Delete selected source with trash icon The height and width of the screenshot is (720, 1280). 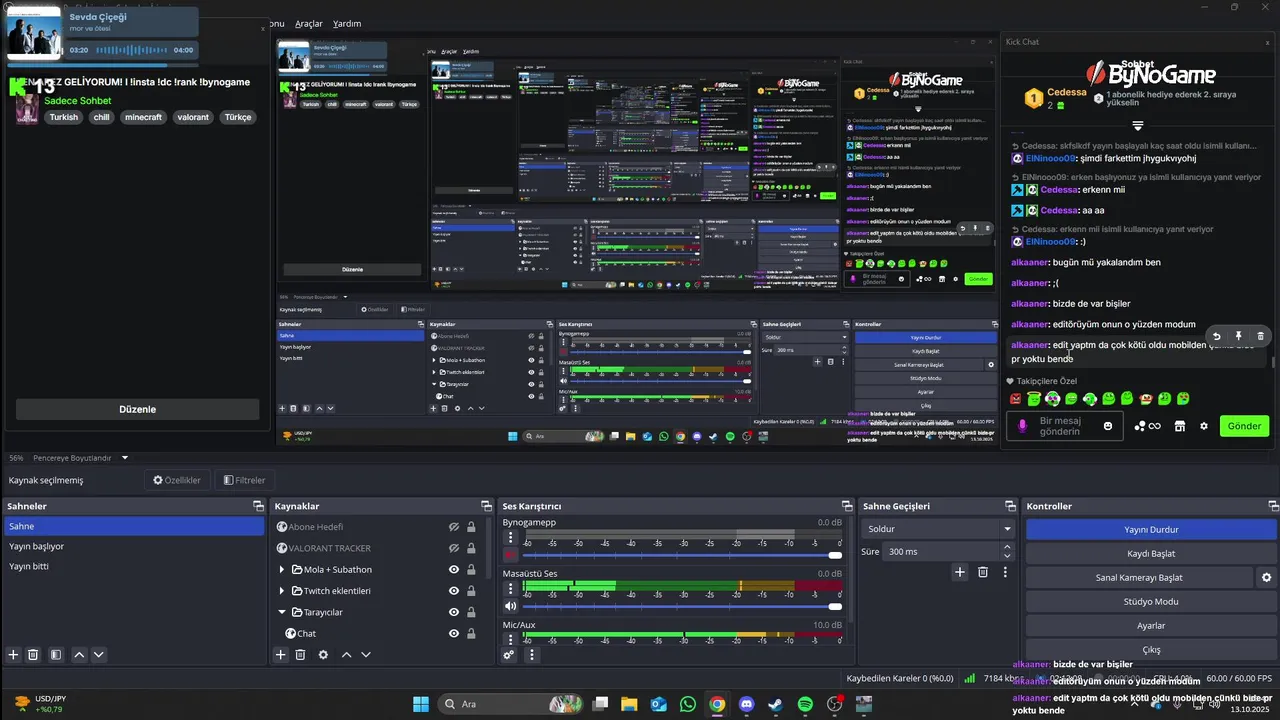pyautogui.click(x=300, y=655)
